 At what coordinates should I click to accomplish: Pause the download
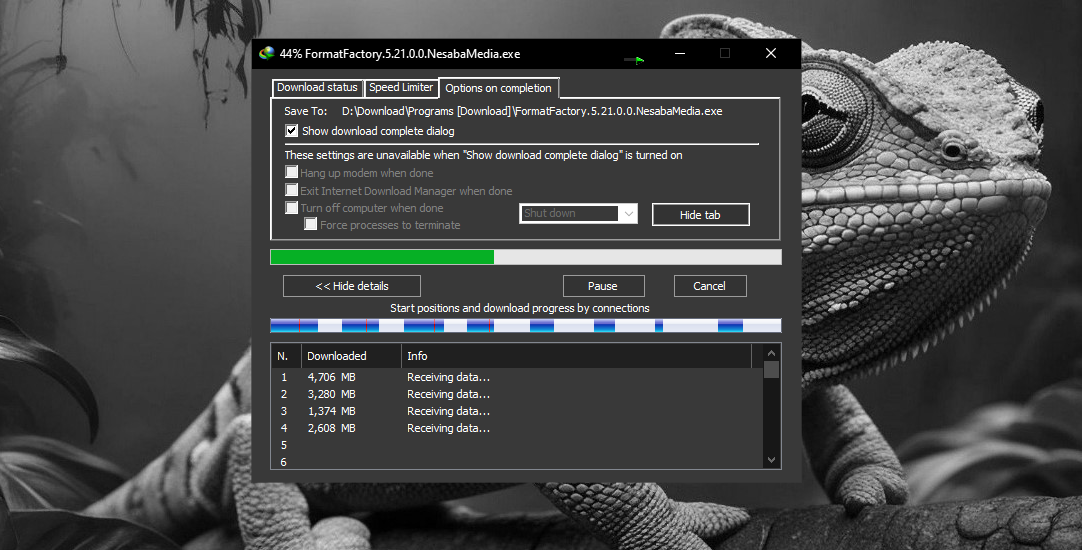click(x=603, y=286)
